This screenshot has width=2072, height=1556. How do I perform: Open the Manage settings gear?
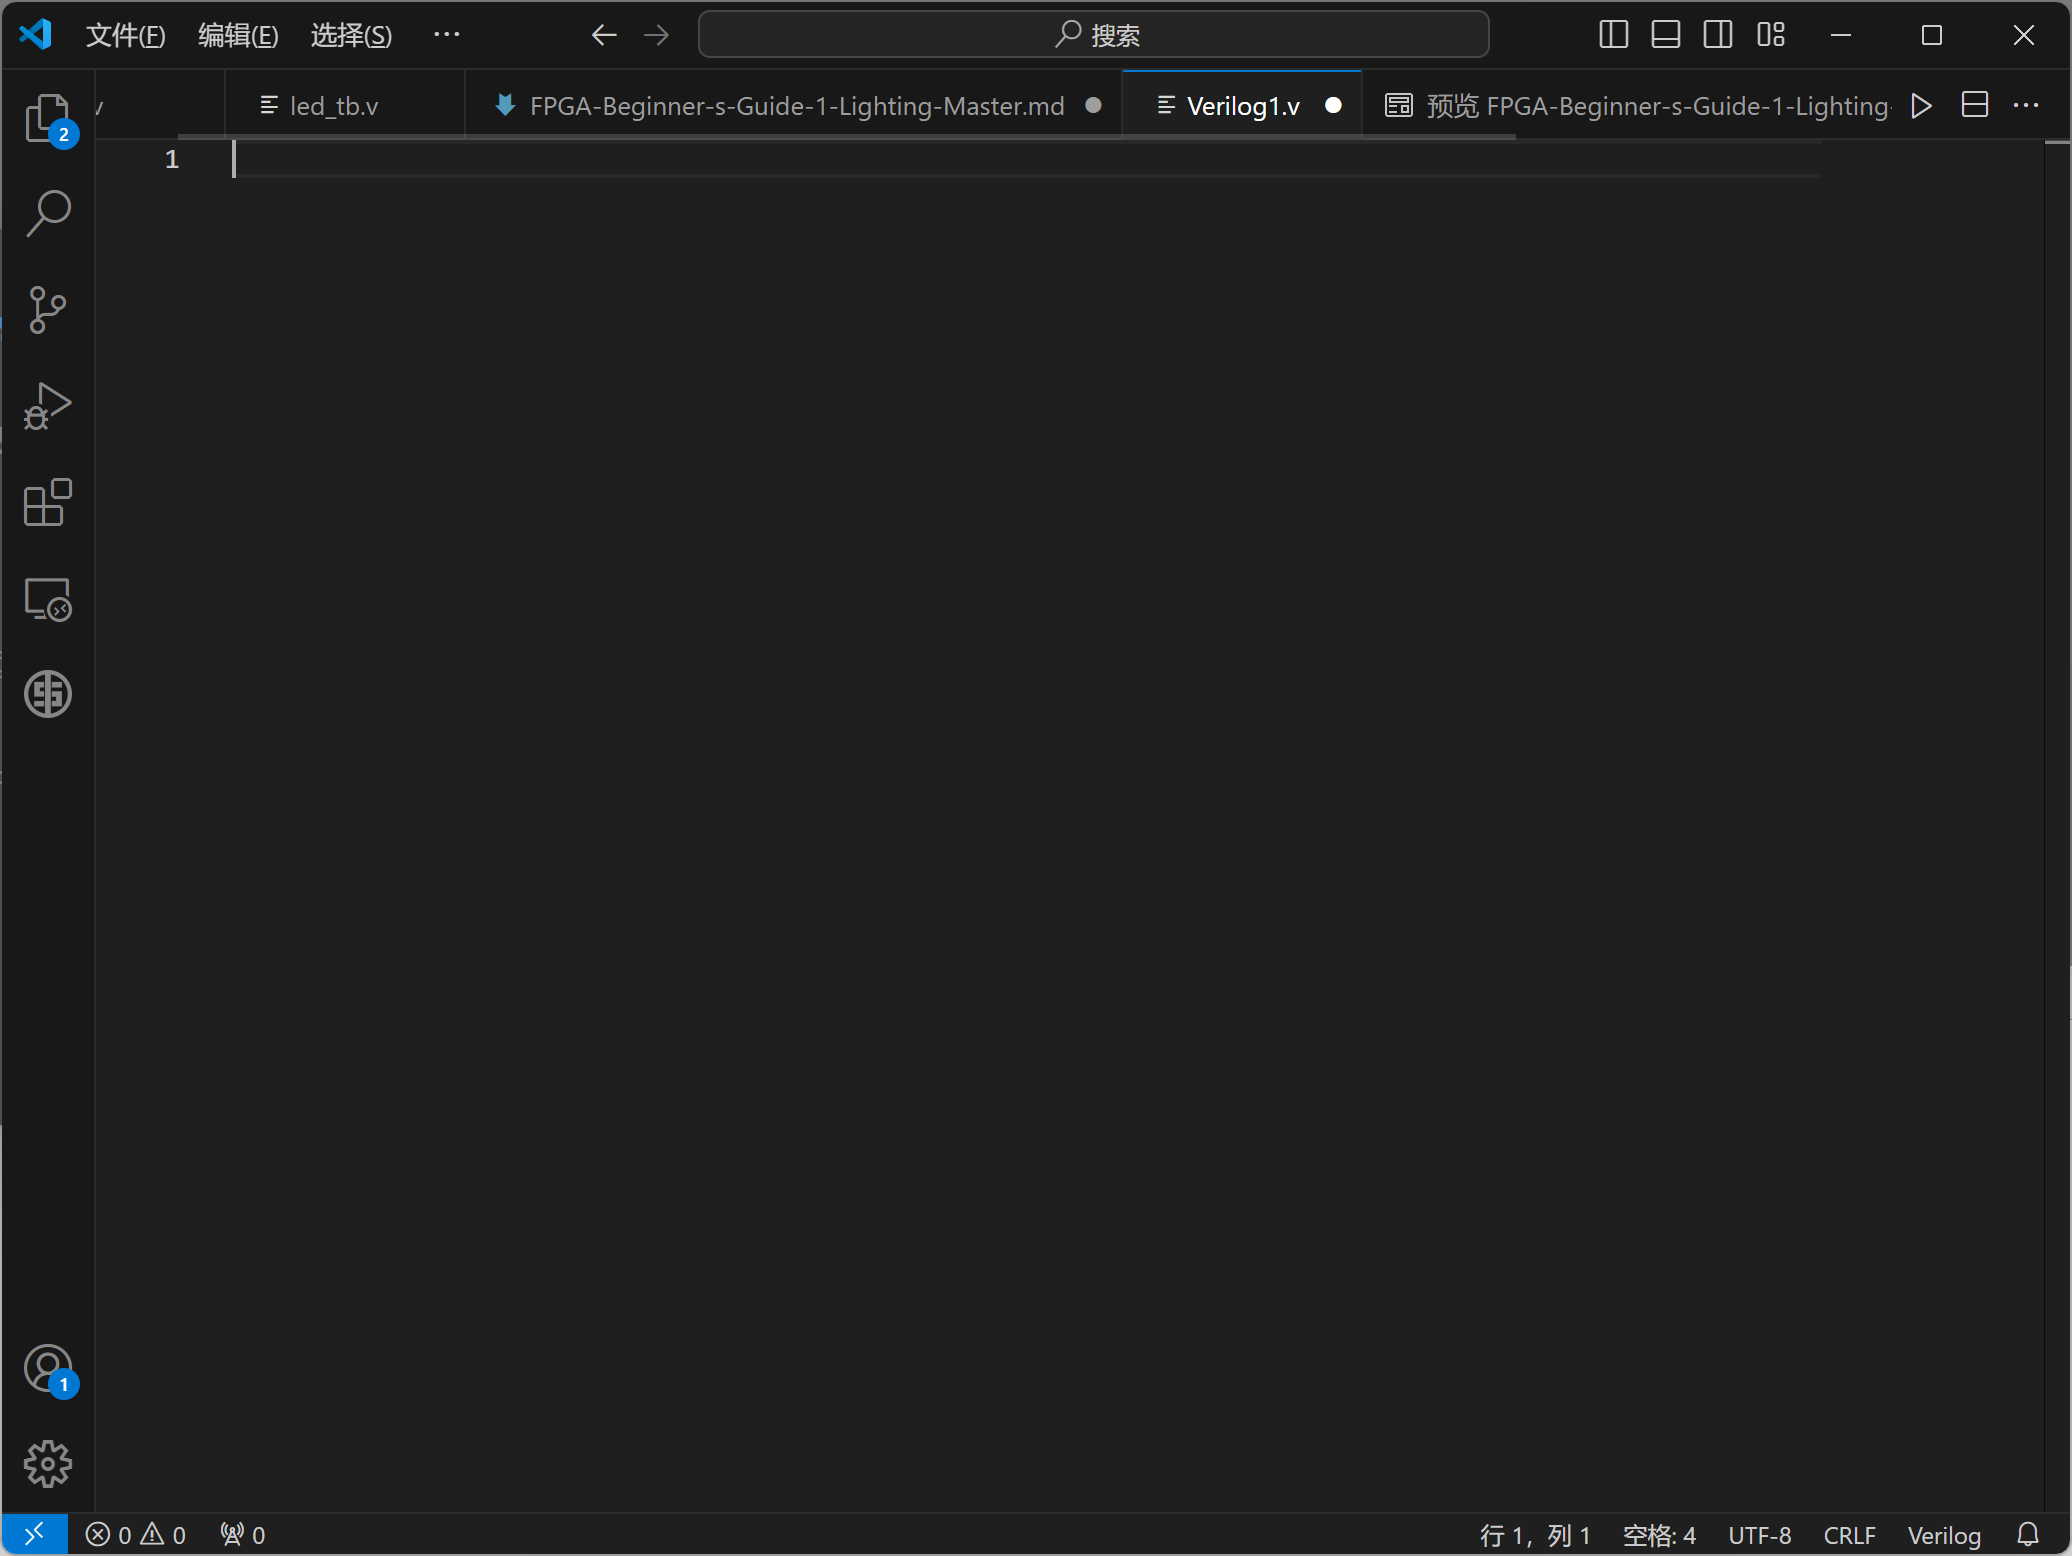pyautogui.click(x=47, y=1464)
